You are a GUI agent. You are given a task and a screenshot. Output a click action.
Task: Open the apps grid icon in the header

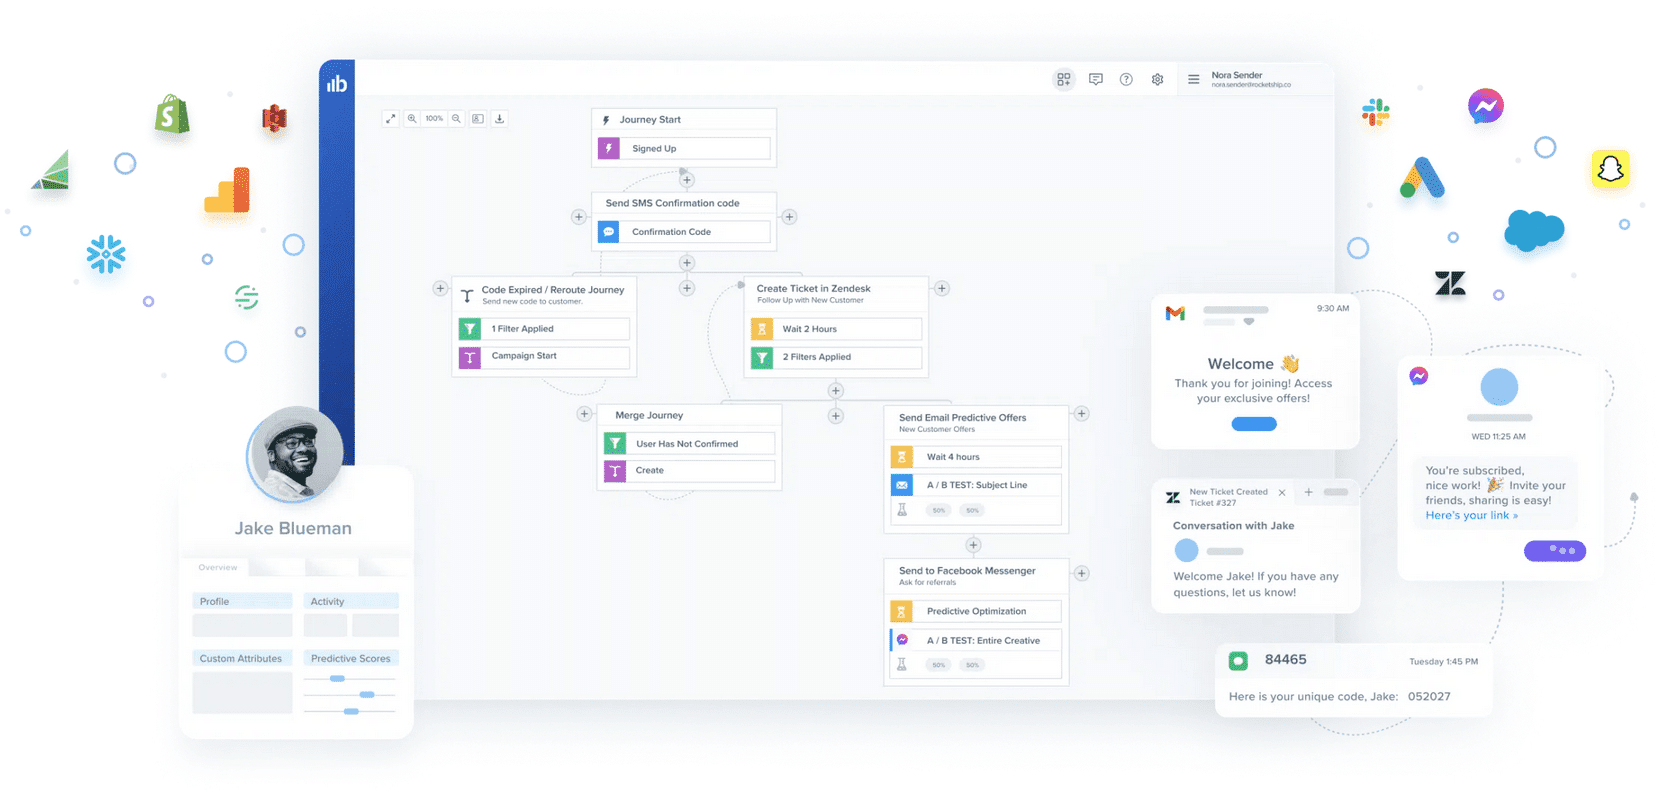tap(1064, 79)
